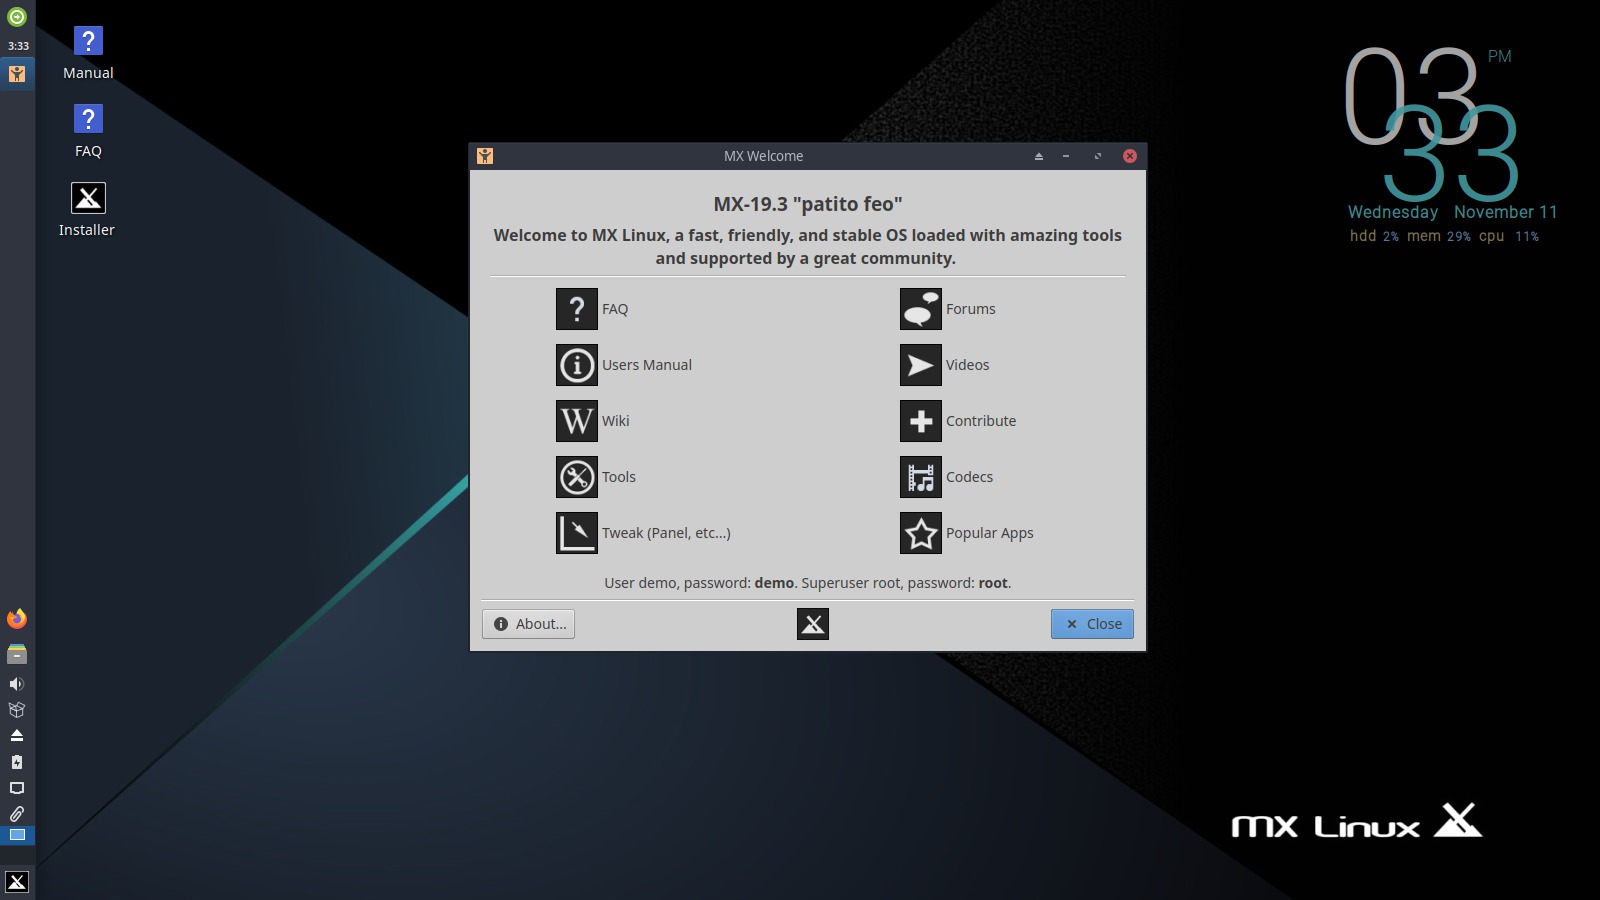
Task: Click the hdd mem cpu stats line
Action: [x=1445, y=236]
